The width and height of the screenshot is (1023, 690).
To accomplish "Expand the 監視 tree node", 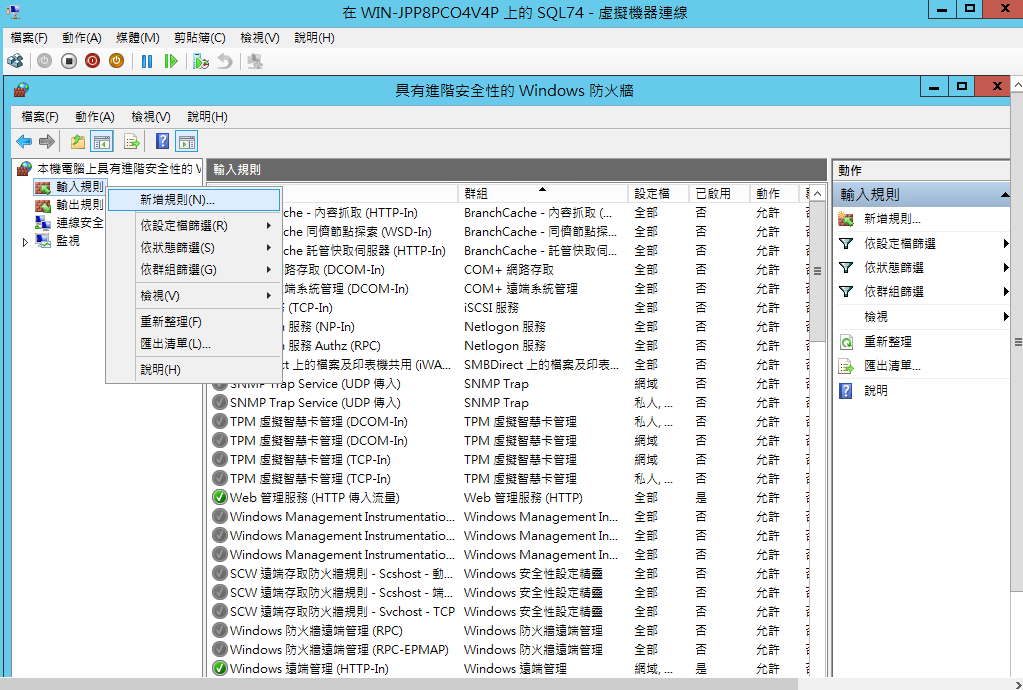I will point(25,242).
